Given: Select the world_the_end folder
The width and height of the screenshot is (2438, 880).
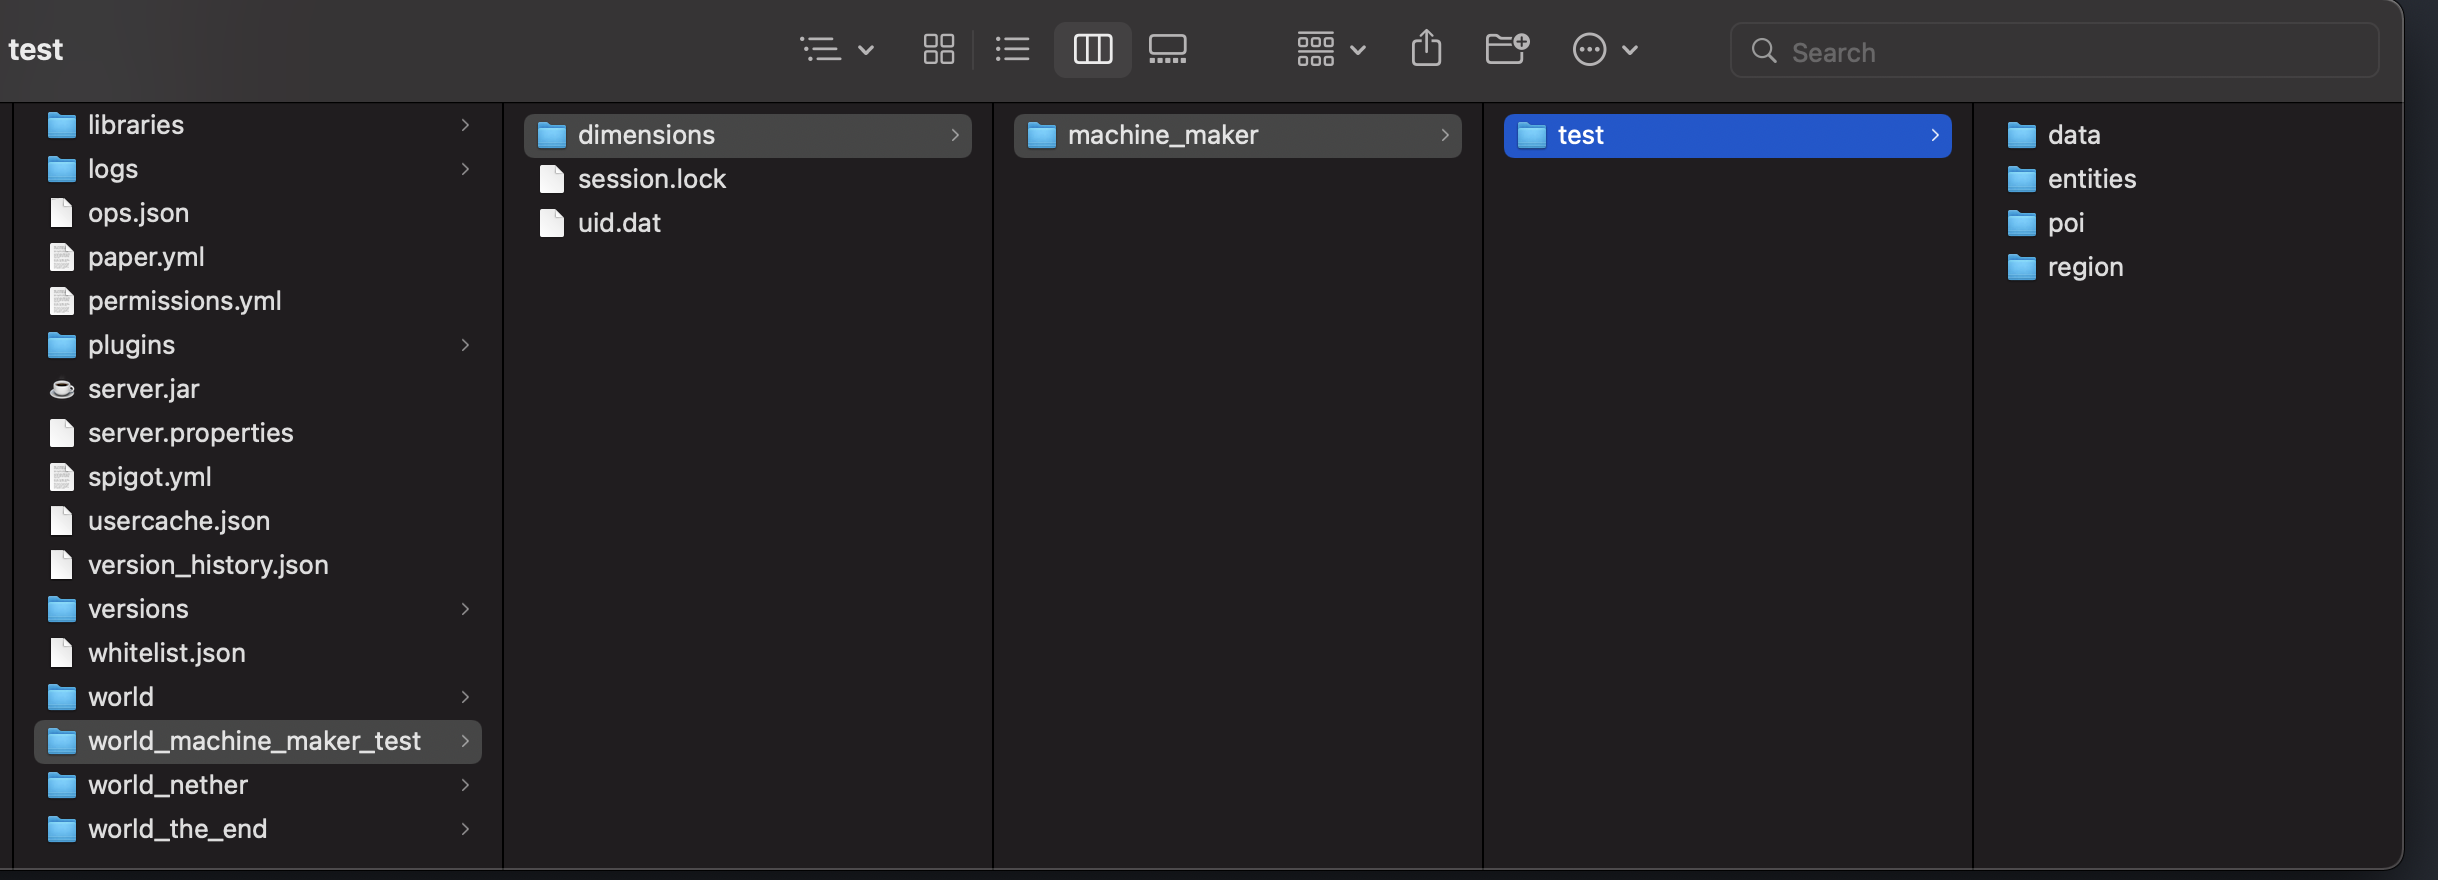Looking at the screenshot, I should (258, 829).
